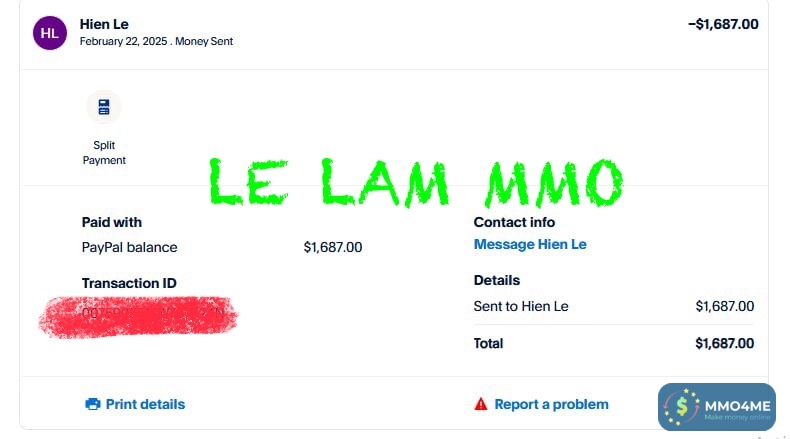
Task: Click the red warning triangle icon
Action: [481, 404]
